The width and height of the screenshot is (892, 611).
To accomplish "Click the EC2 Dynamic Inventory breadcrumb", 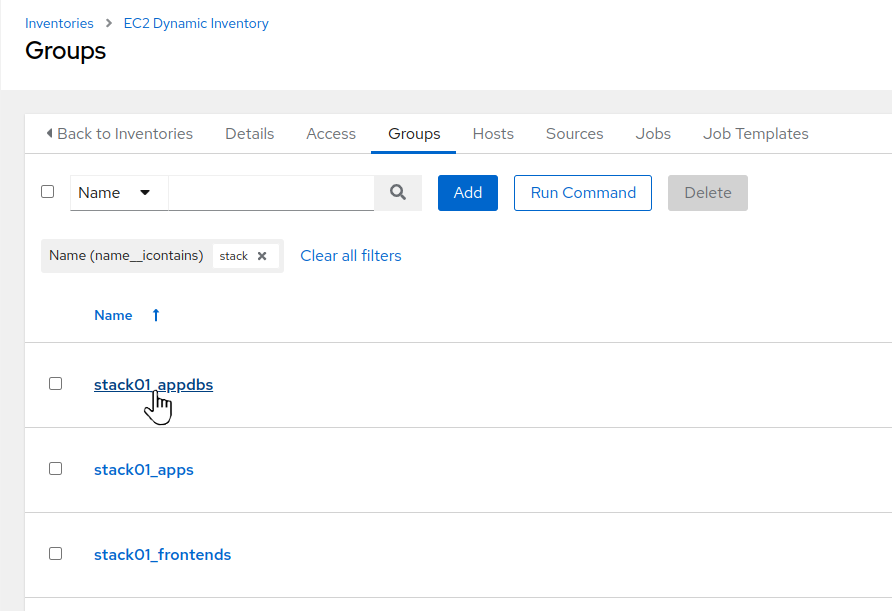I will tap(196, 23).
